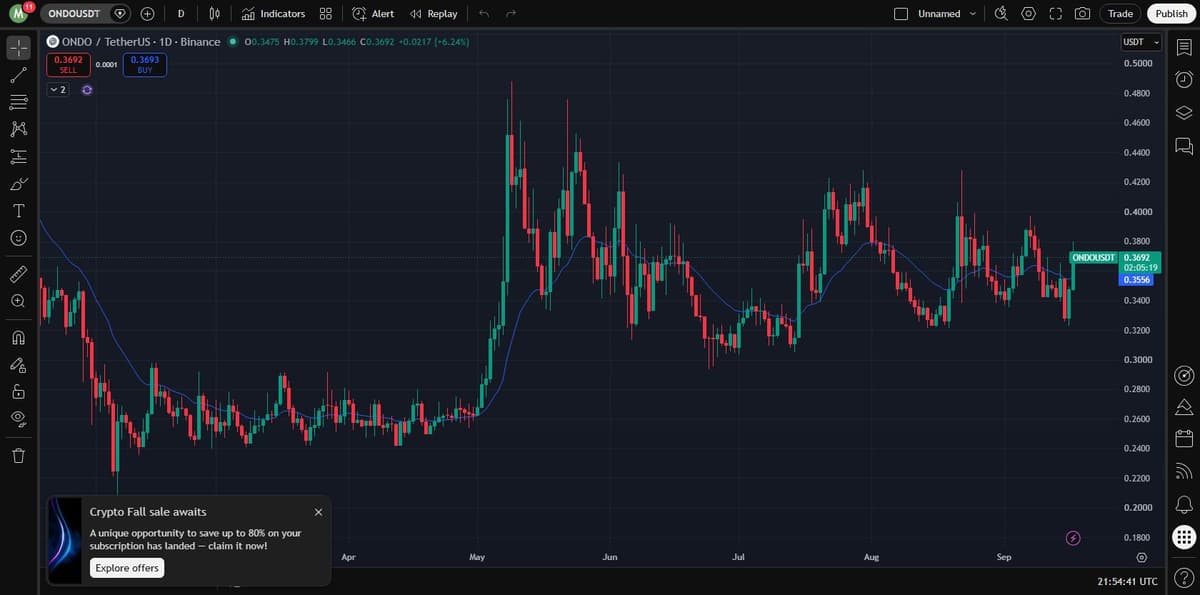The height and width of the screenshot is (595, 1200).
Task: Open chart settings hexagon icon
Action: pyautogui.click(x=1028, y=14)
